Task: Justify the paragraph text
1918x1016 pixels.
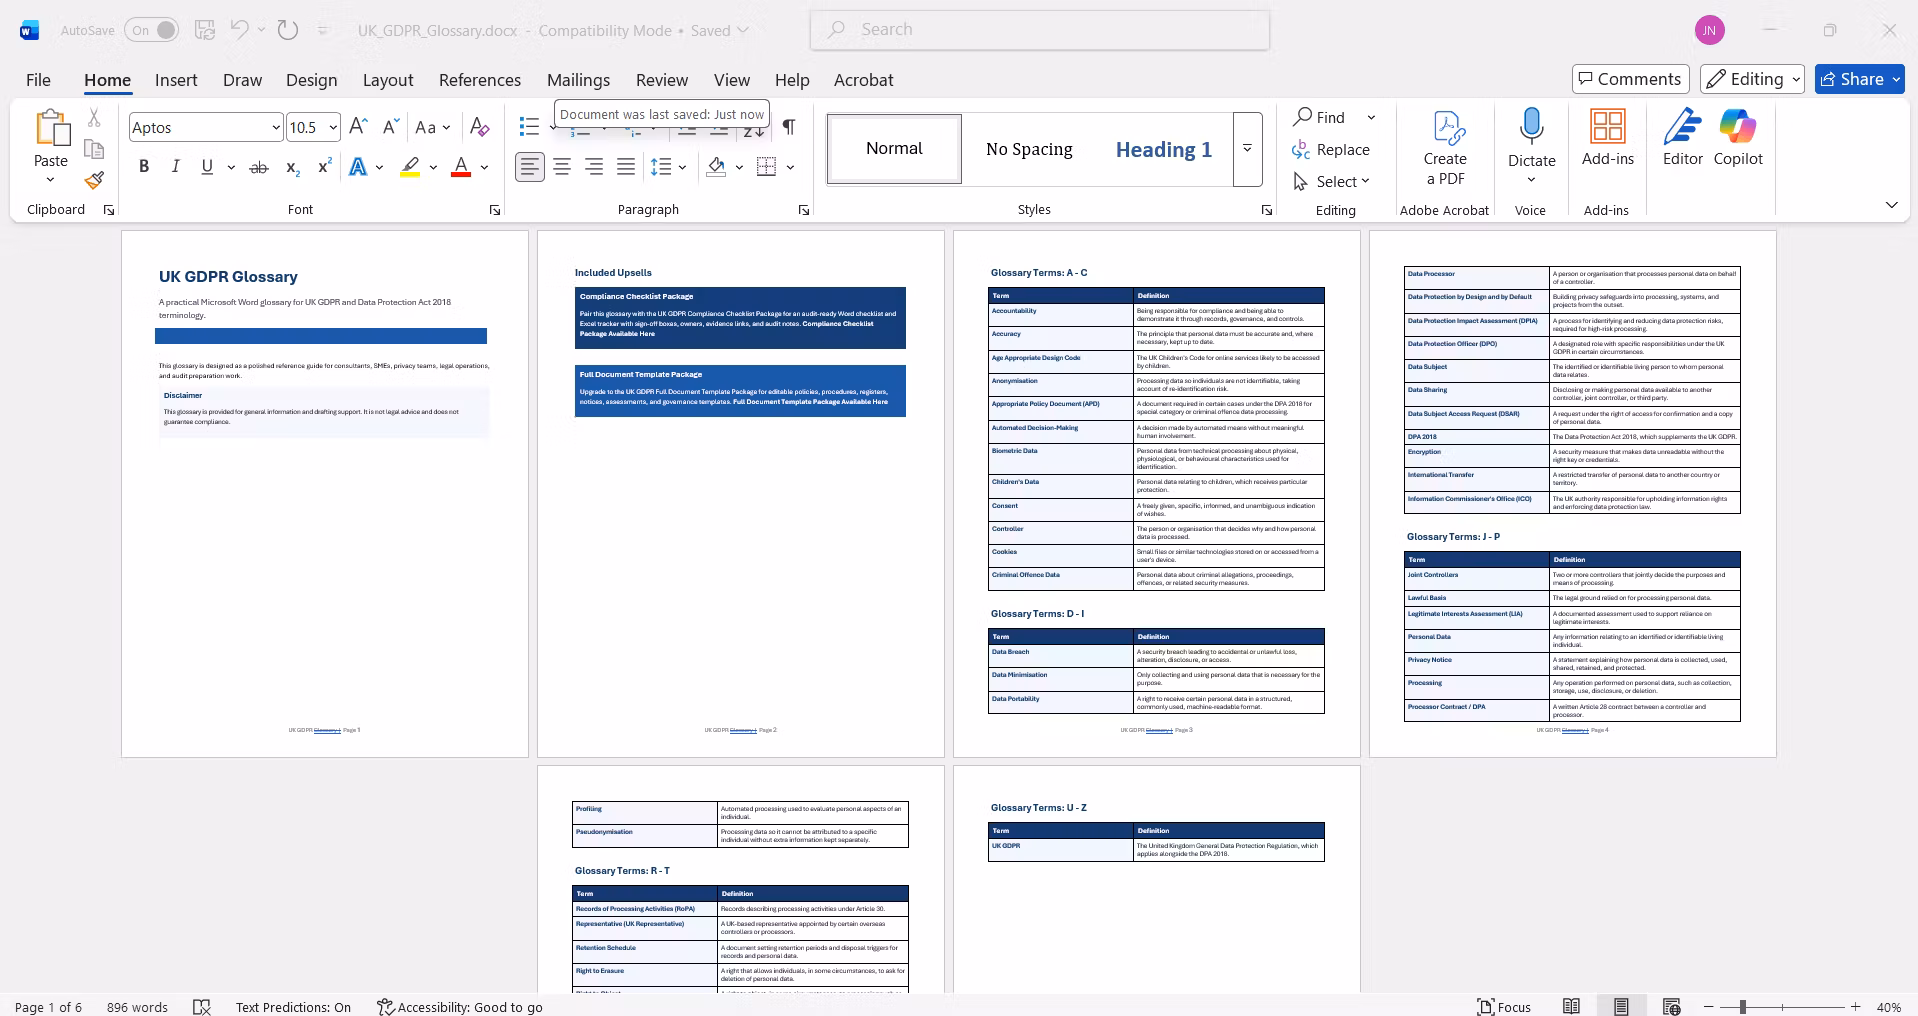Action: coord(626,167)
